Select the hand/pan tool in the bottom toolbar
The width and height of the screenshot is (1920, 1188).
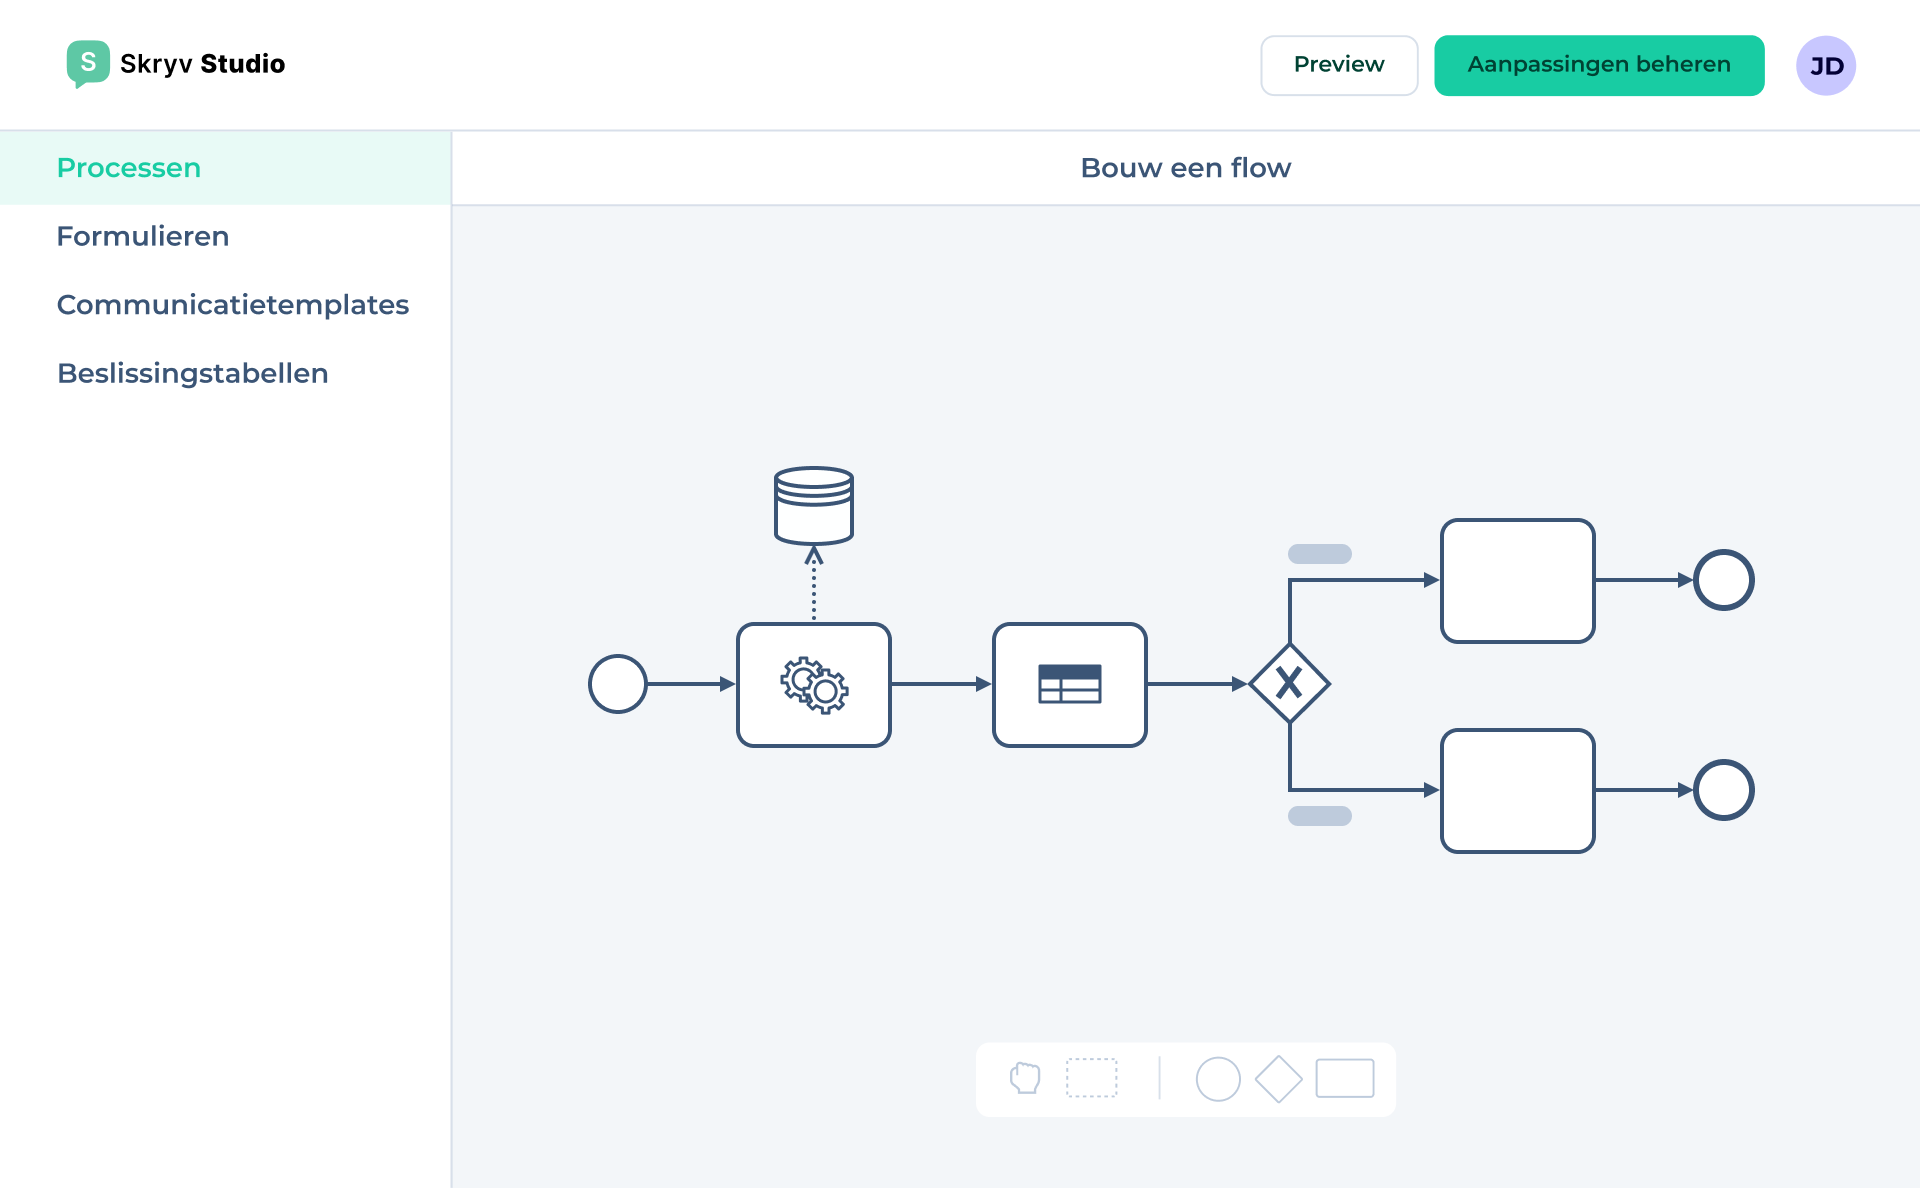coord(1024,1079)
